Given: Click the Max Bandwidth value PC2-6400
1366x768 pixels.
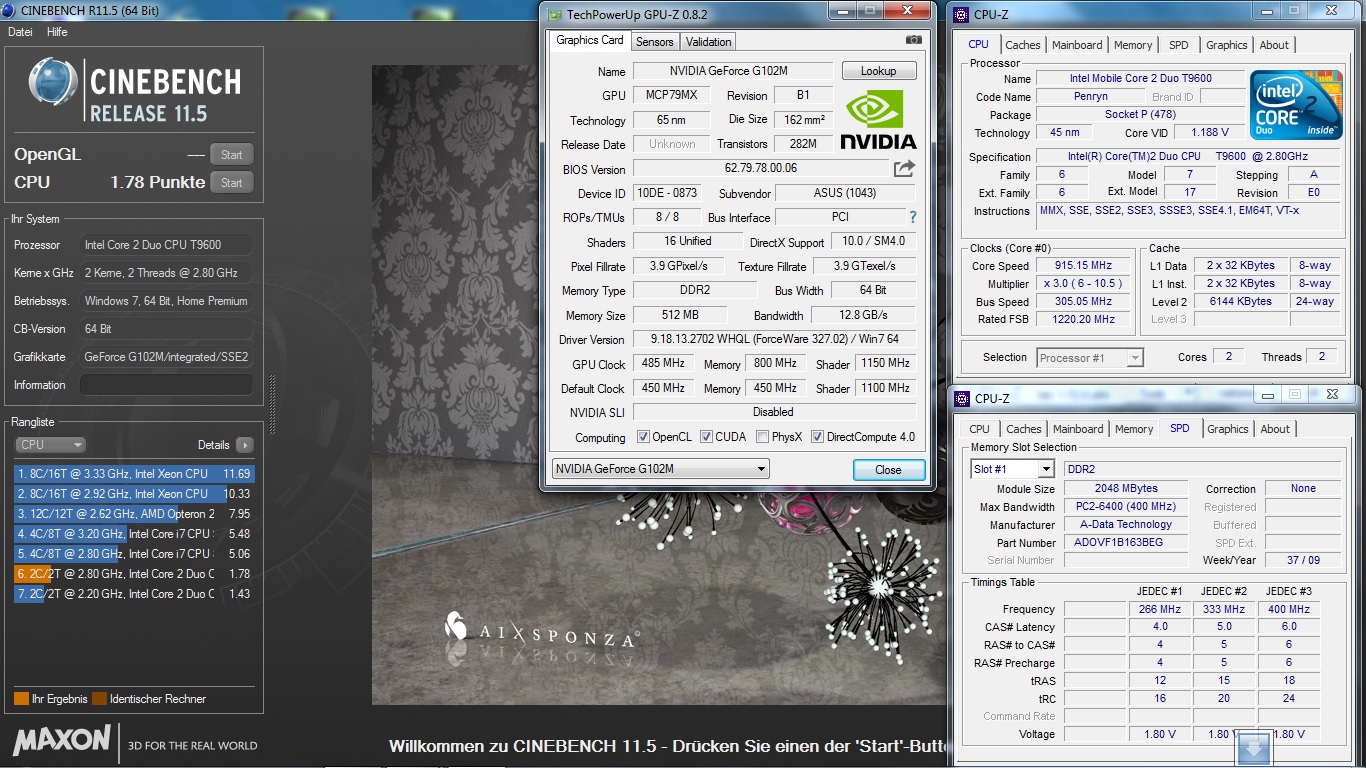Looking at the screenshot, I should point(1126,506).
